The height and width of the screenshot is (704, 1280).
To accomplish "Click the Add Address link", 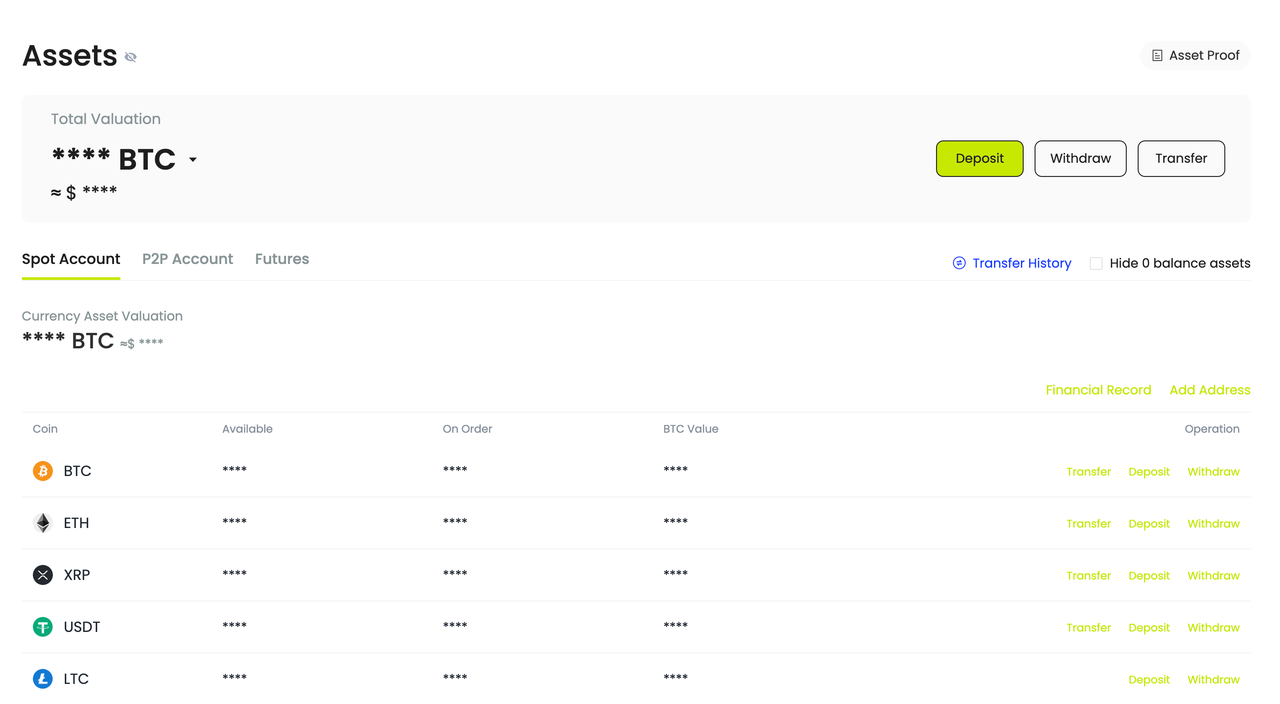I will coord(1210,390).
